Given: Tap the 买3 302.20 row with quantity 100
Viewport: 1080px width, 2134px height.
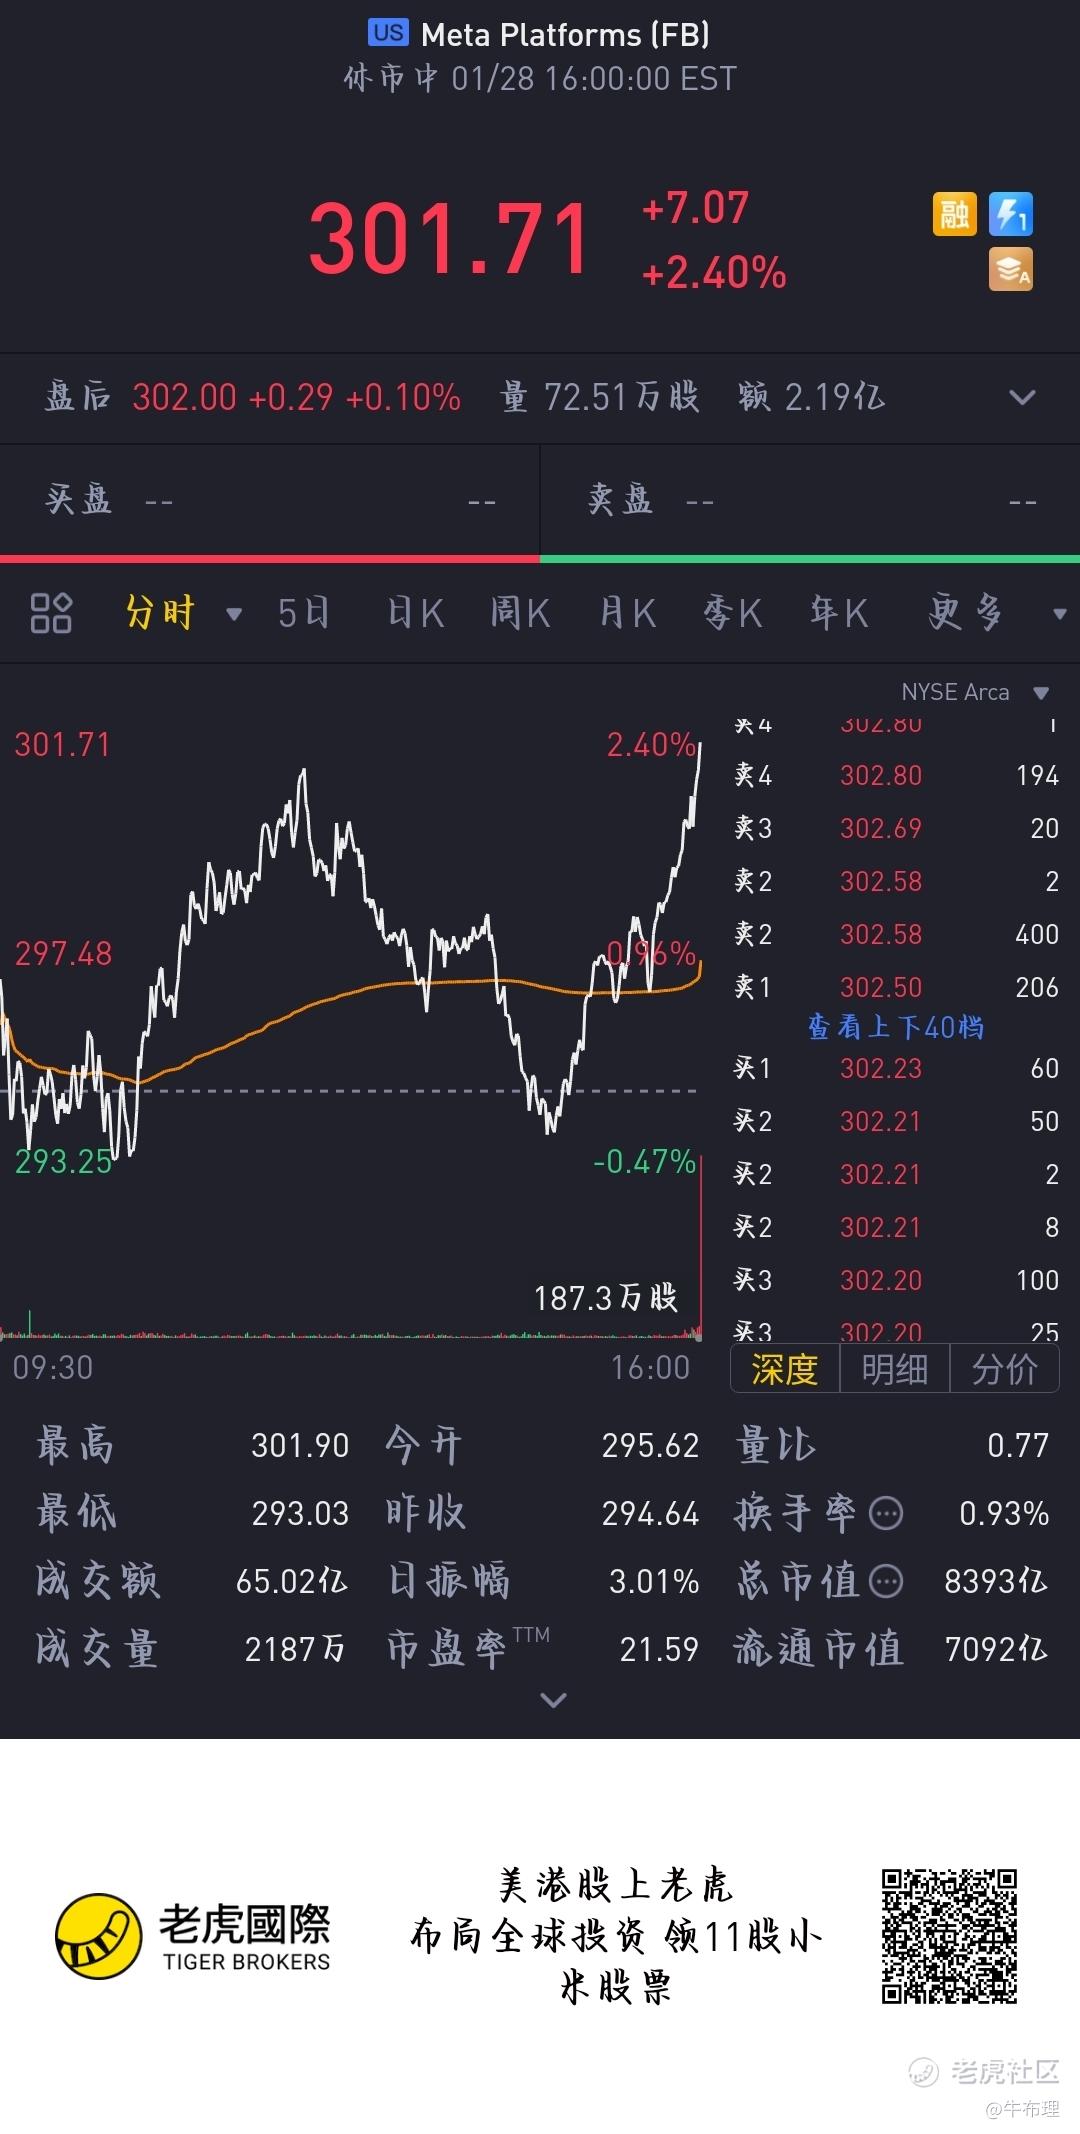Looking at the screenshot, I should [x=896, y=1280].
